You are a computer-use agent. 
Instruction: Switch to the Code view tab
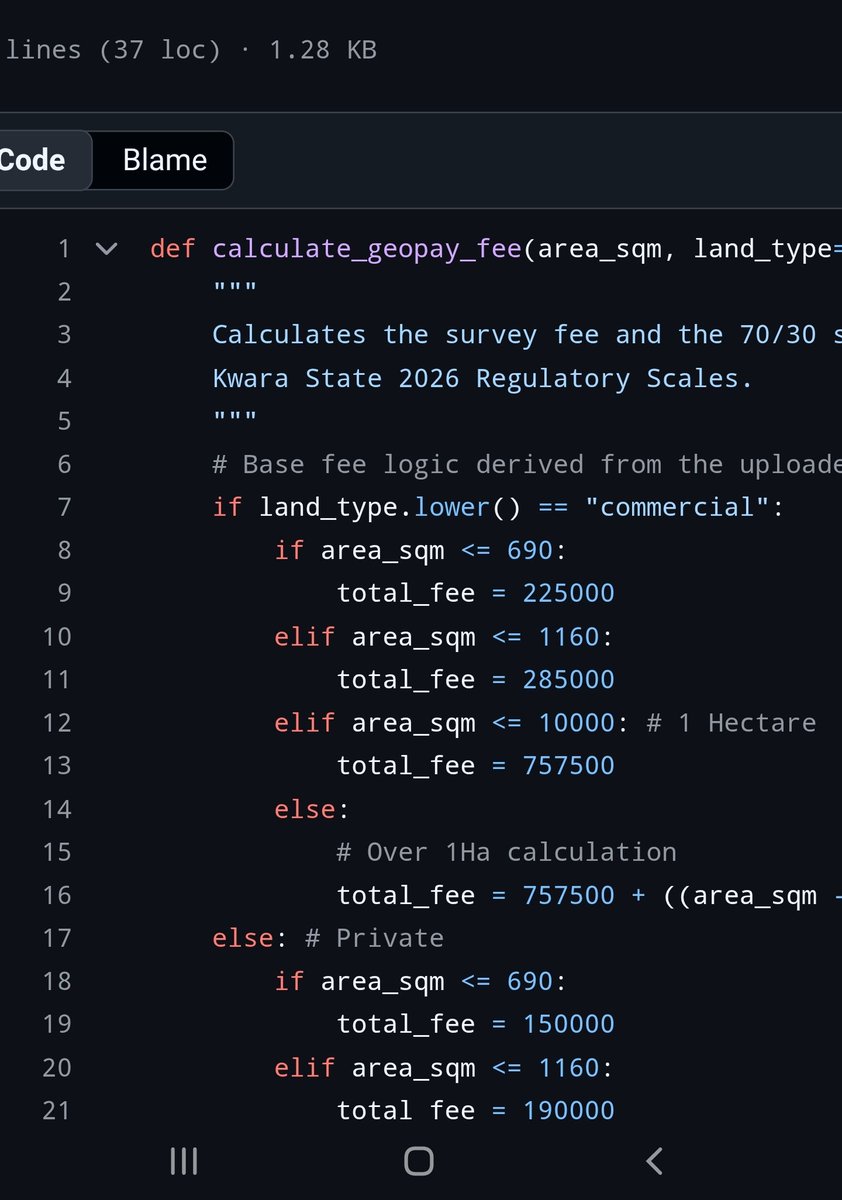coord(40,160)
